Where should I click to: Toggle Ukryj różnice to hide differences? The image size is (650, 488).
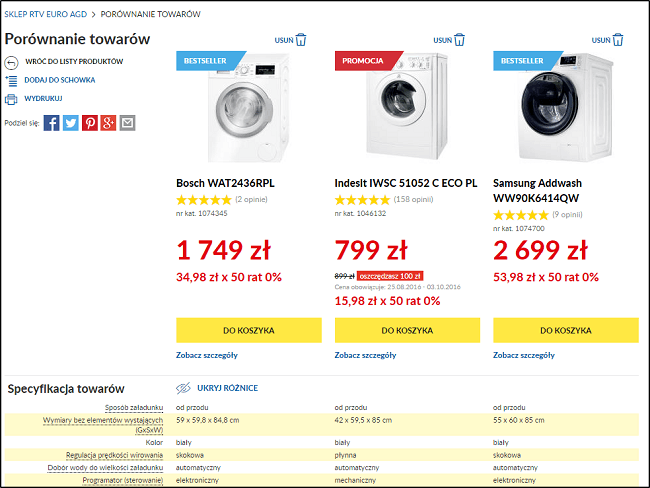point(227,388)
